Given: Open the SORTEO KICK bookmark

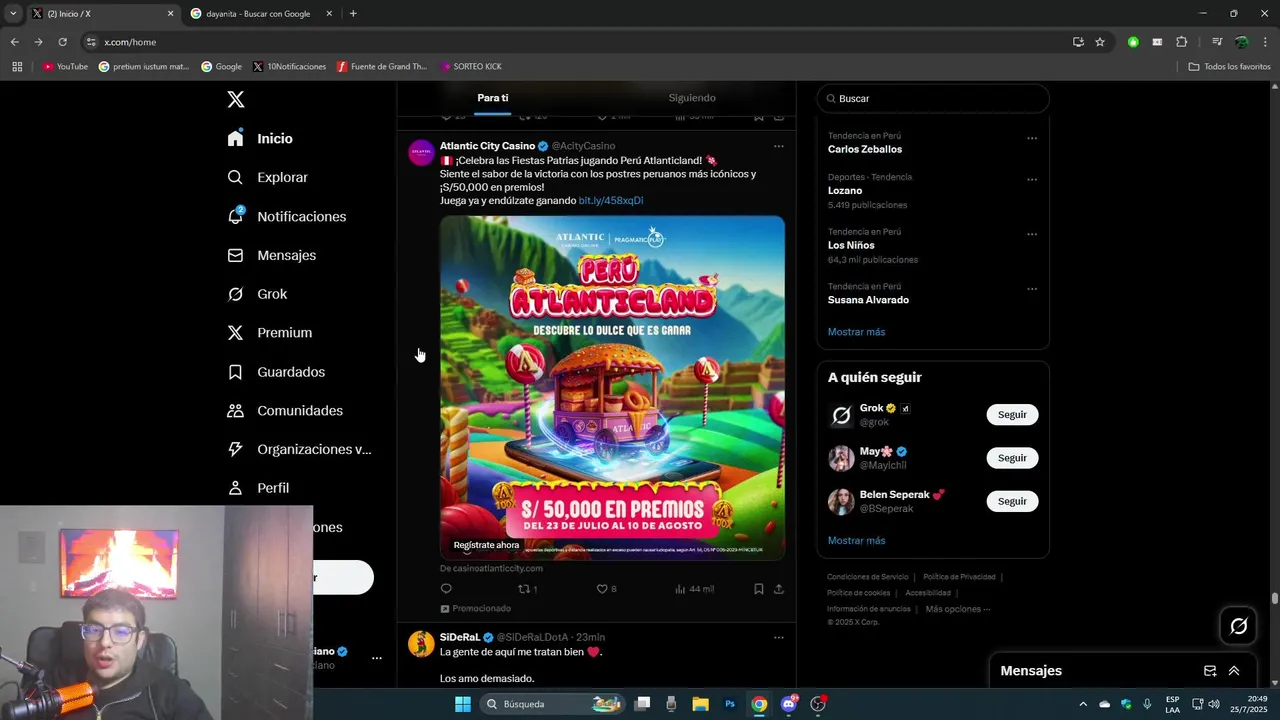Looking at the screenshot, I should coord(471,67).
